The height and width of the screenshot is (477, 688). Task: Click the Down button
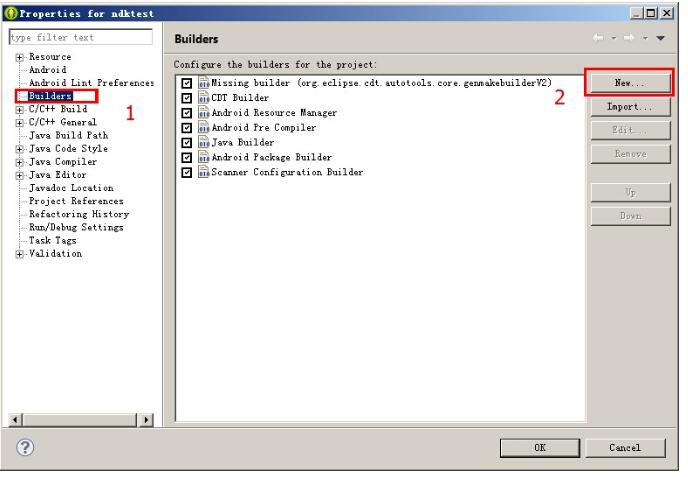pyautogui.click(x=630, y=216)
